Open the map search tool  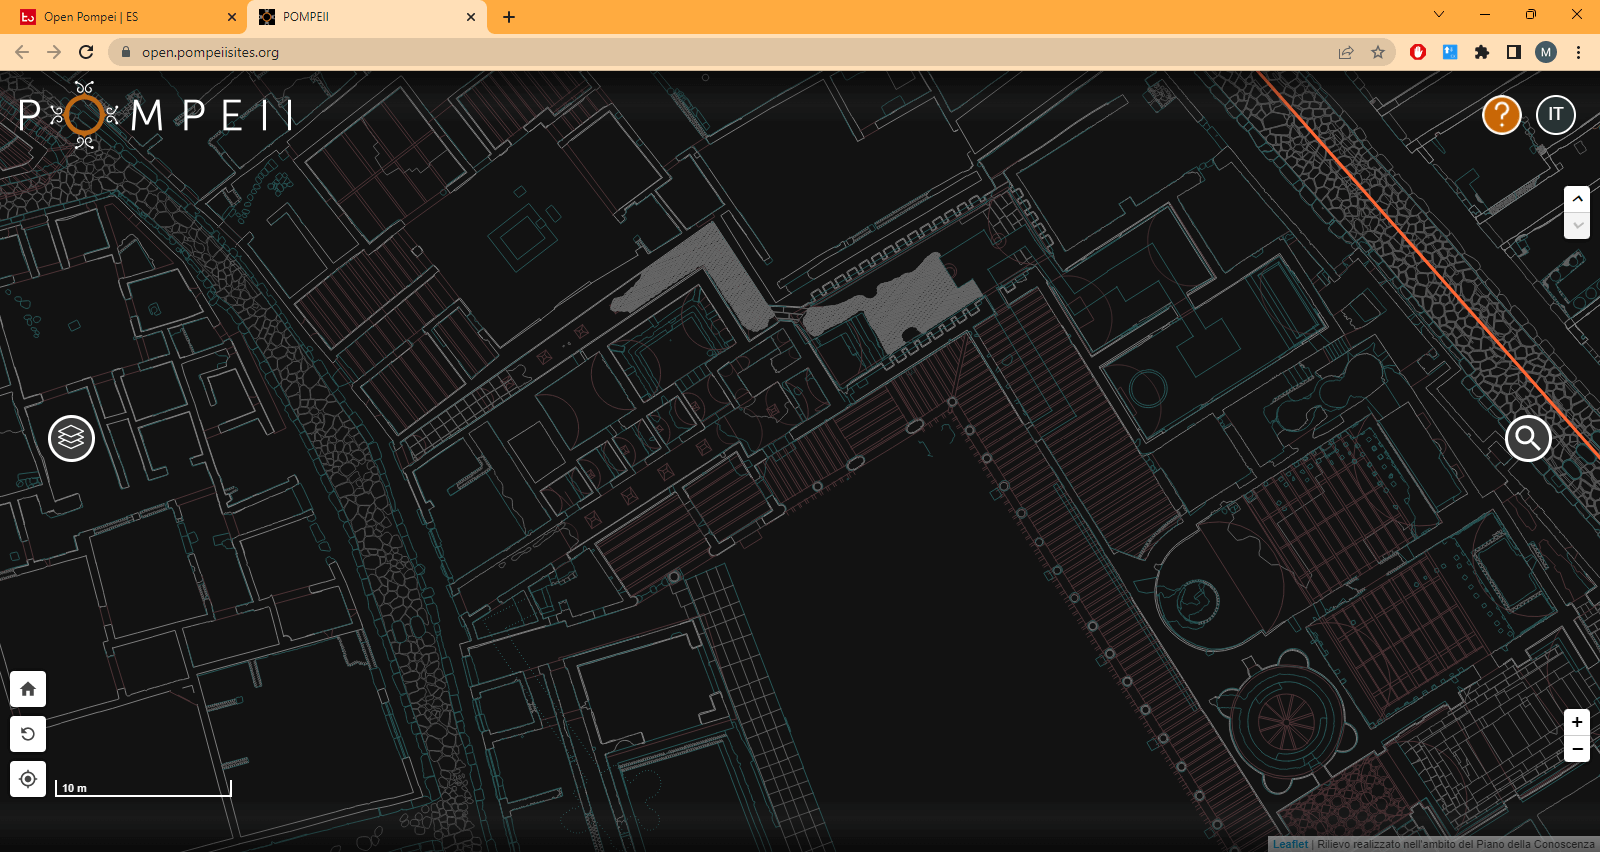click(1528, 438)
